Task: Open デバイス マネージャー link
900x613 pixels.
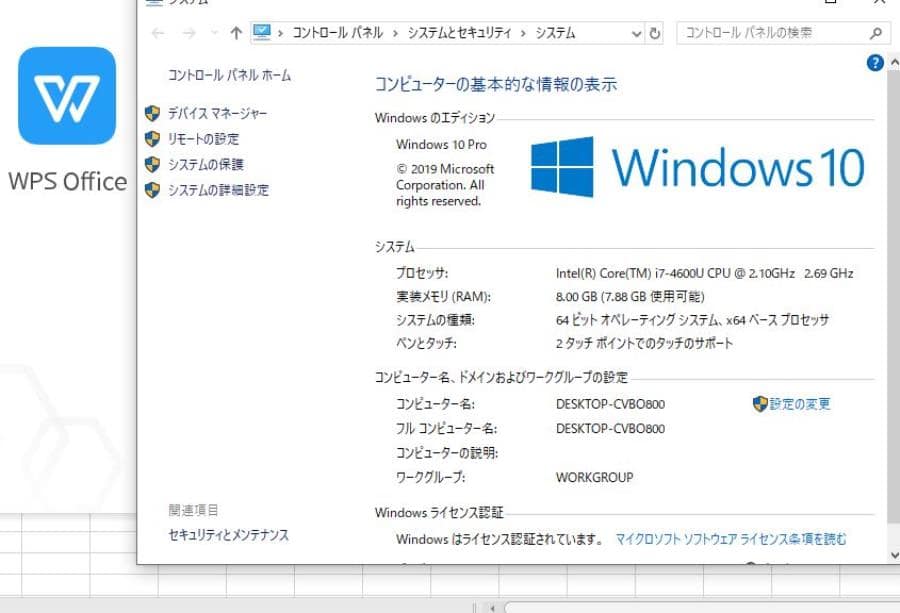Action: (218, 113)
